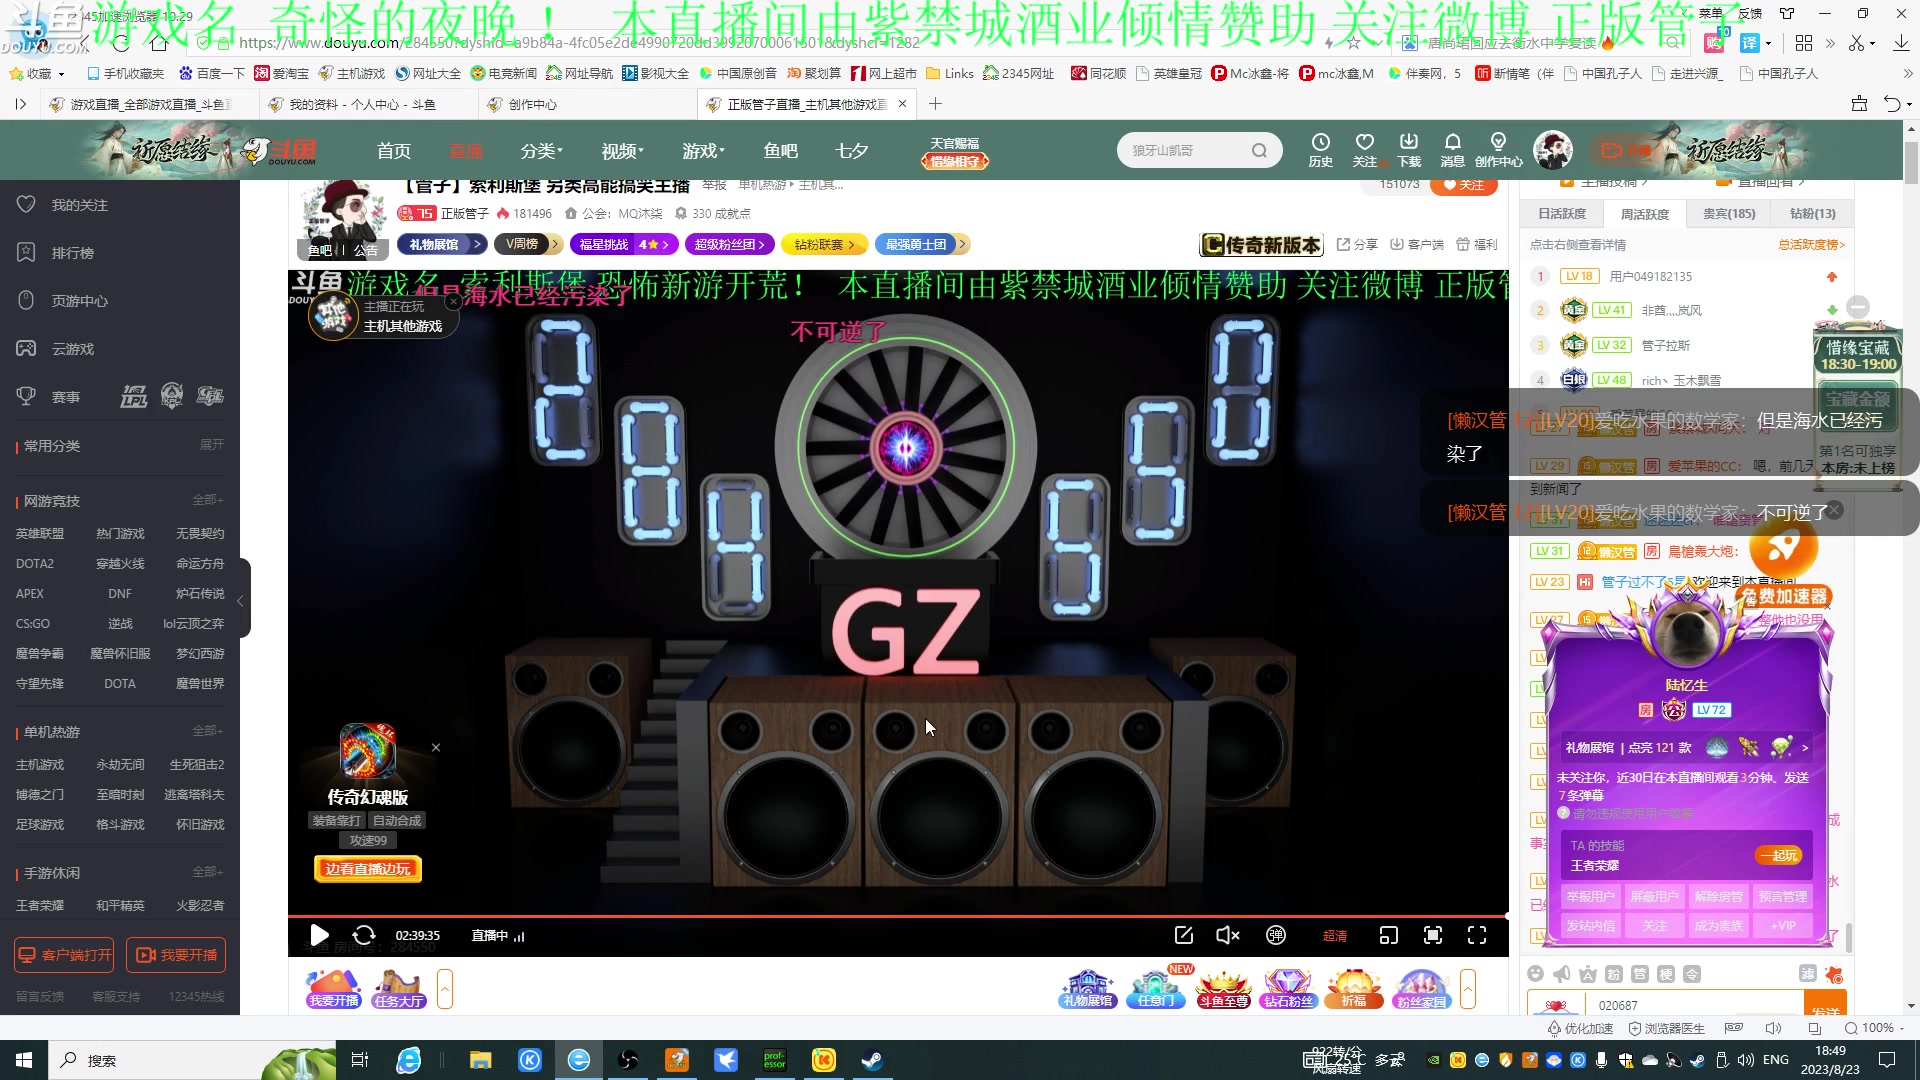Screen dimensions: 1920x1080
Task: Open the Download icon in header
Action: click(x=1409, y=150)
